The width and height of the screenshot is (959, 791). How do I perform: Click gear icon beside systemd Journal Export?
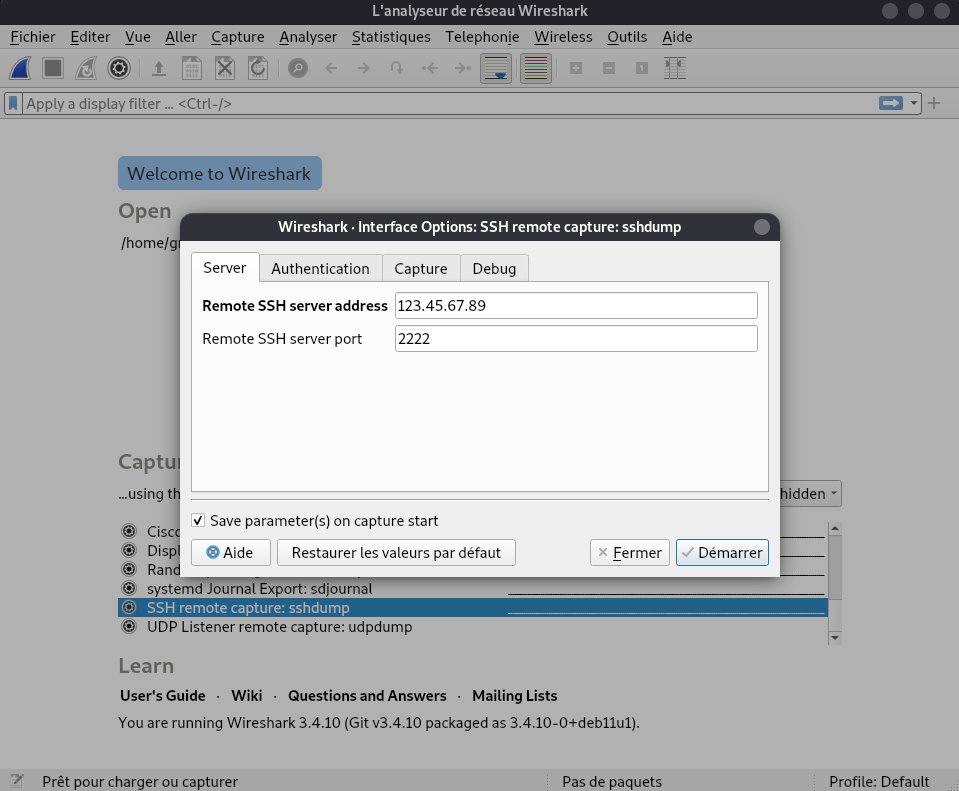(129, 588)
